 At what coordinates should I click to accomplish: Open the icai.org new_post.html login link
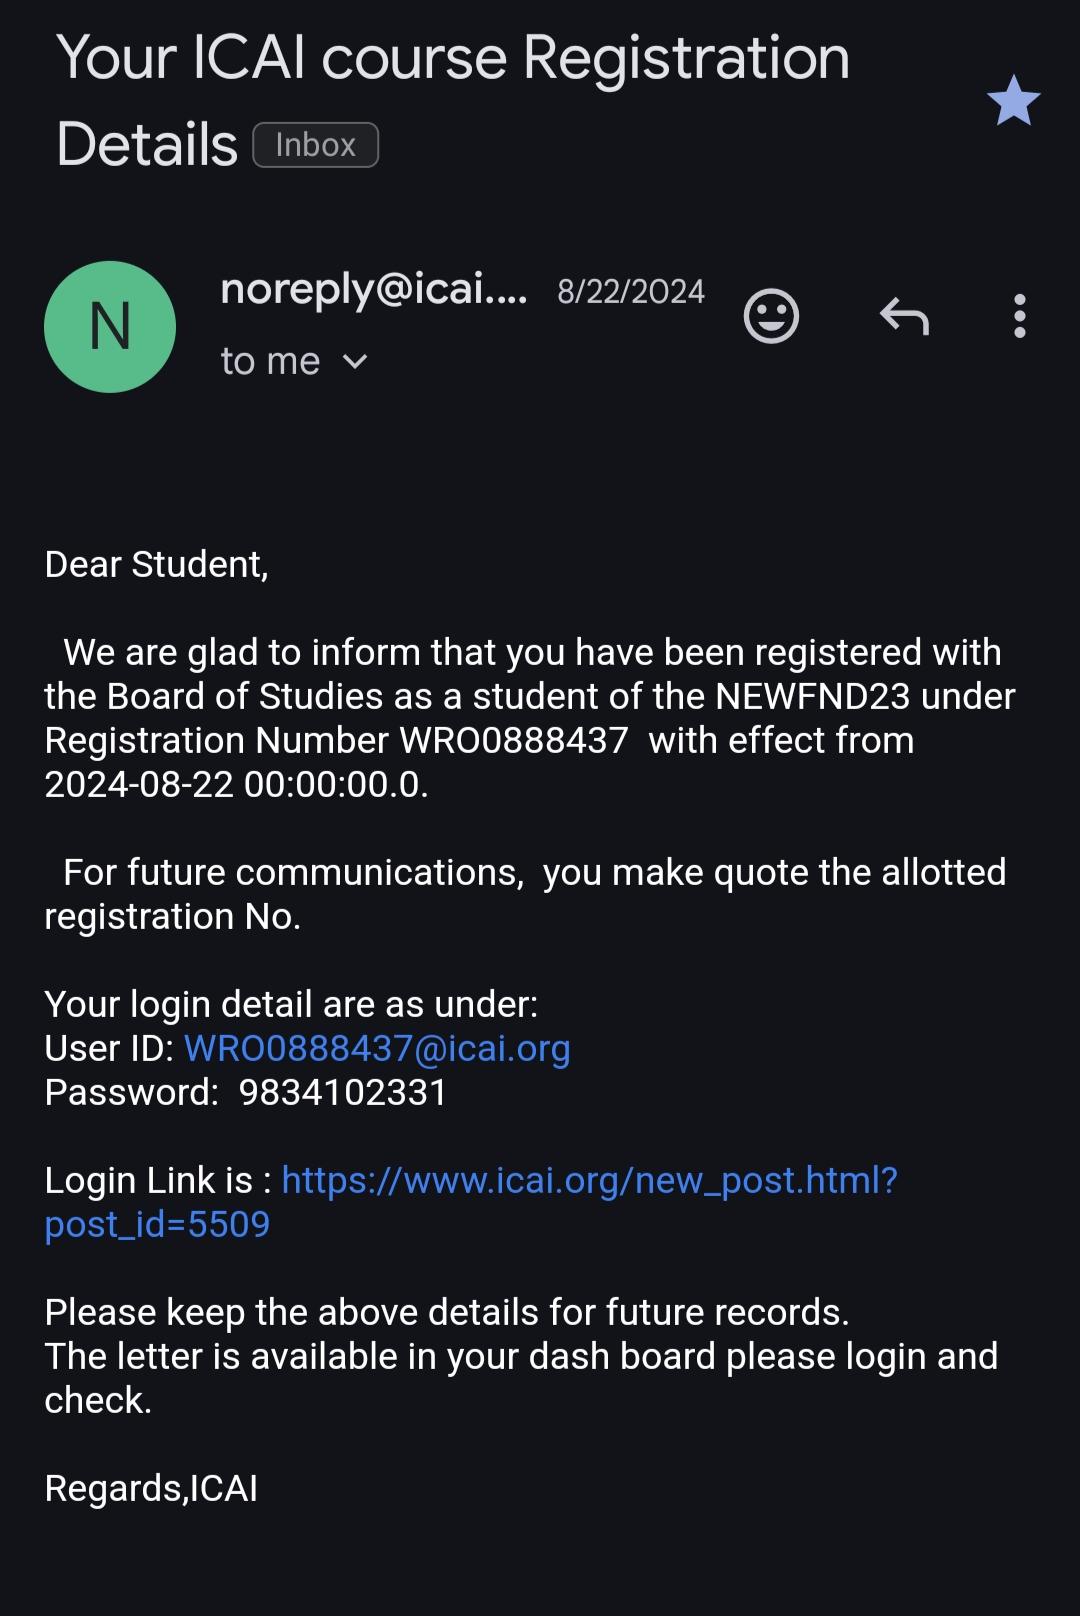589,1180
